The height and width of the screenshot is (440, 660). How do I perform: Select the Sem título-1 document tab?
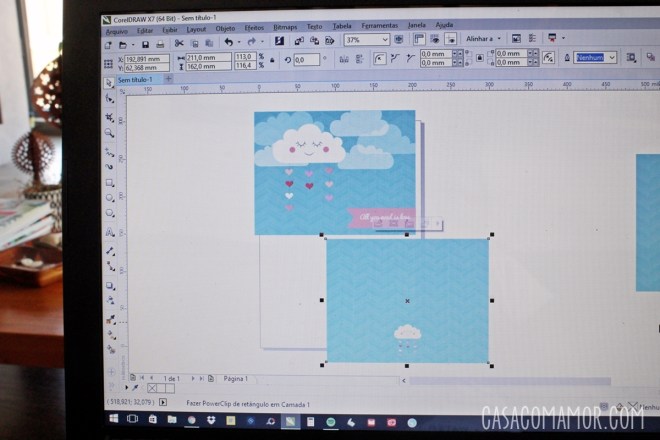(x=137, y=78)
